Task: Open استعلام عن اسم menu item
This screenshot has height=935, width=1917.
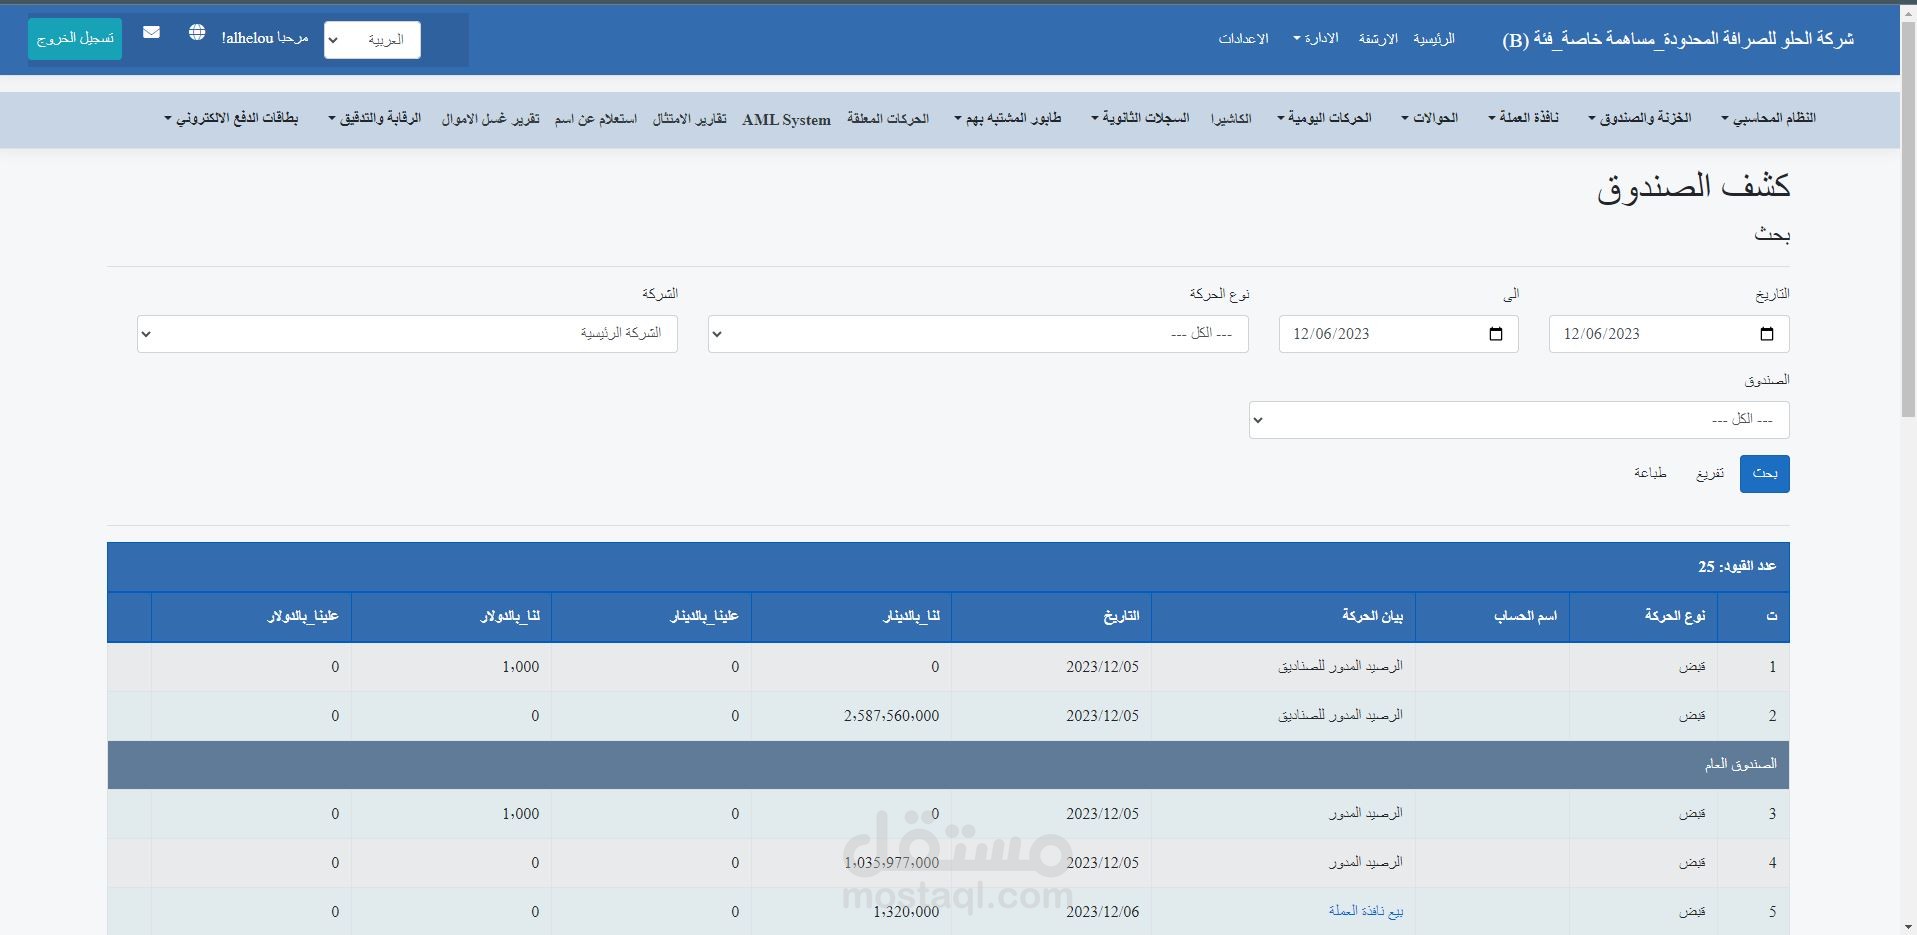Action: coord(596,118)
